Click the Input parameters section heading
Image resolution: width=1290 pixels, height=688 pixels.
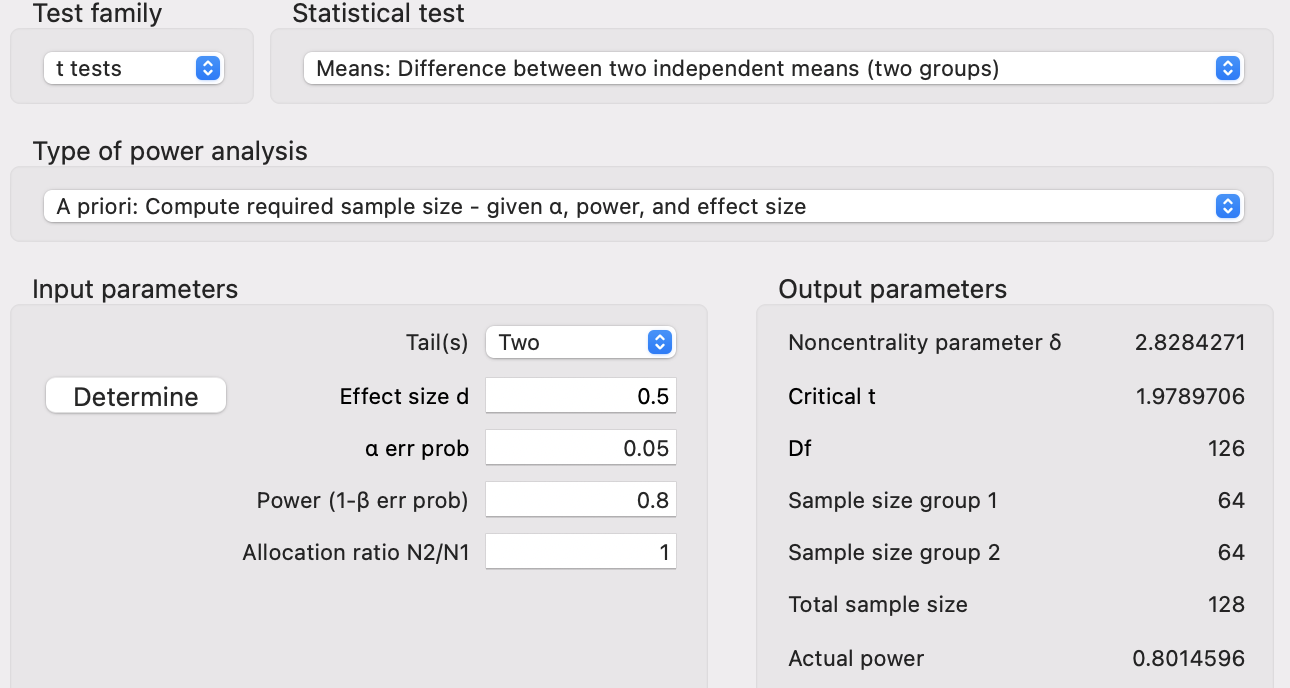pyautogui.click(x=135, y=290)
